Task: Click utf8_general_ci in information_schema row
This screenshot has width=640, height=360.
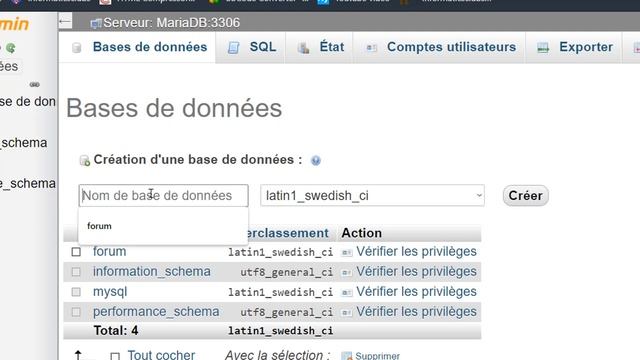Action: pyautogui.click(x=287, y=272)
